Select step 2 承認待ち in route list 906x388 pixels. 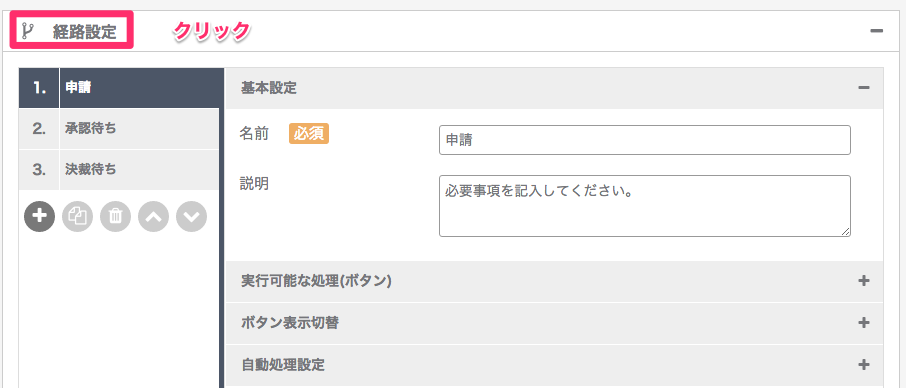119,129
